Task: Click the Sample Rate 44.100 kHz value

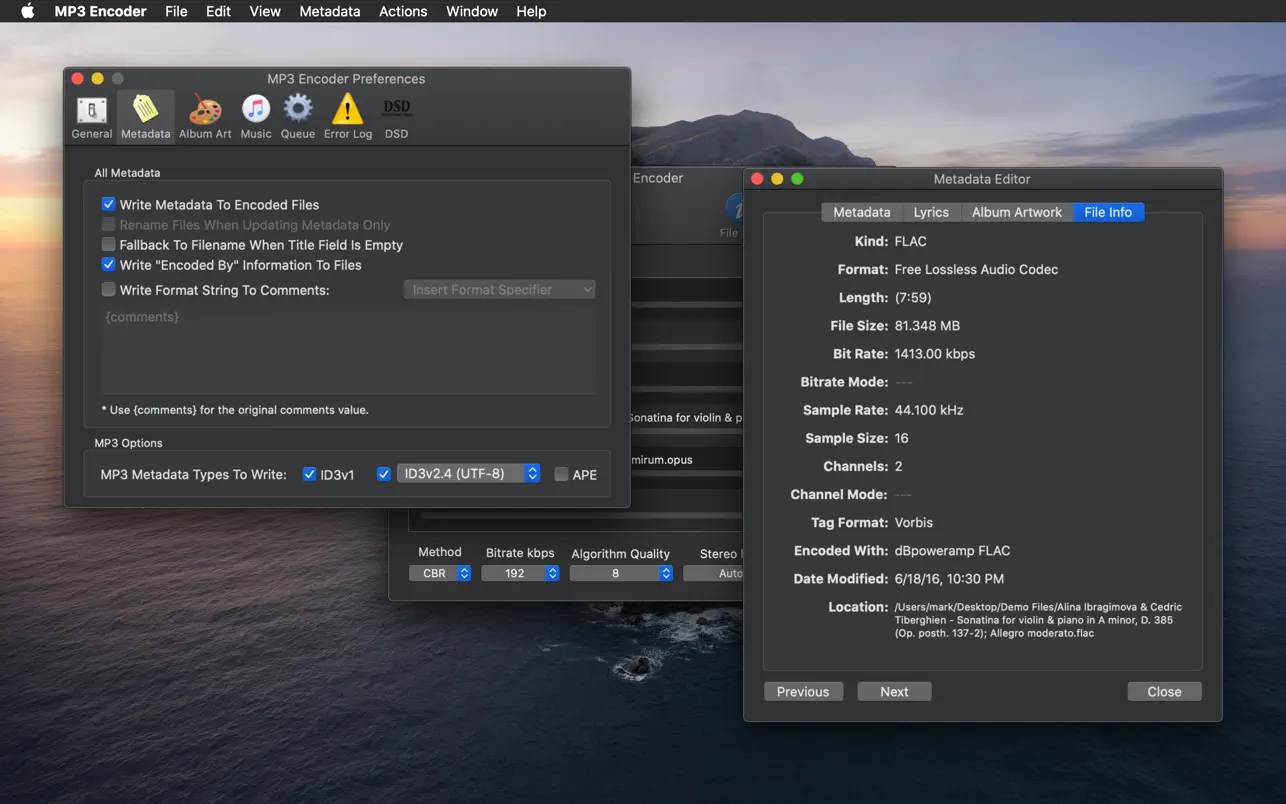Action: pos(929,410)
